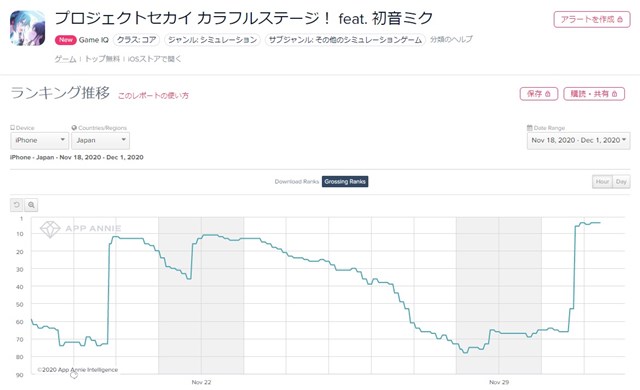Toggle chart granularity to Hour
The width and height of the screenshot is (640, 390).
(602, 182)
